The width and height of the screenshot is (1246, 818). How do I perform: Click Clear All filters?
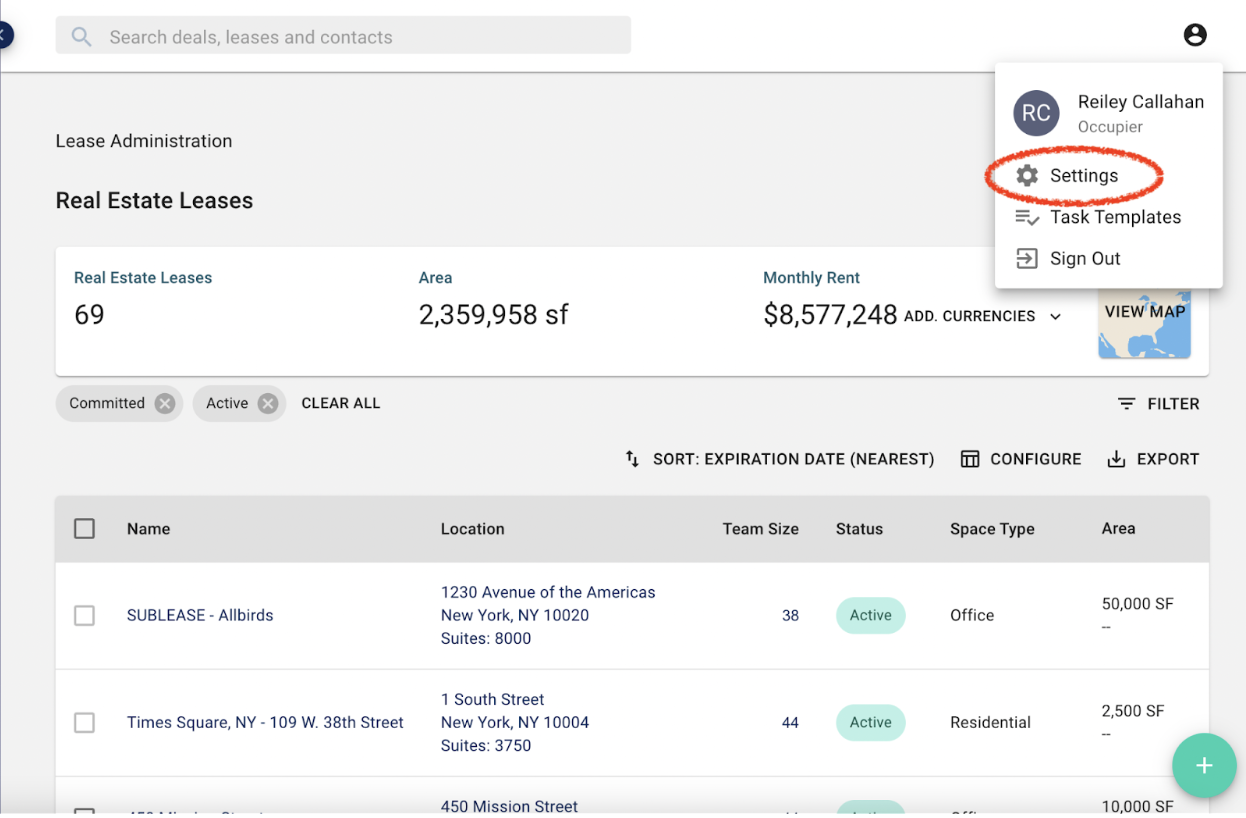coord(341,403)
